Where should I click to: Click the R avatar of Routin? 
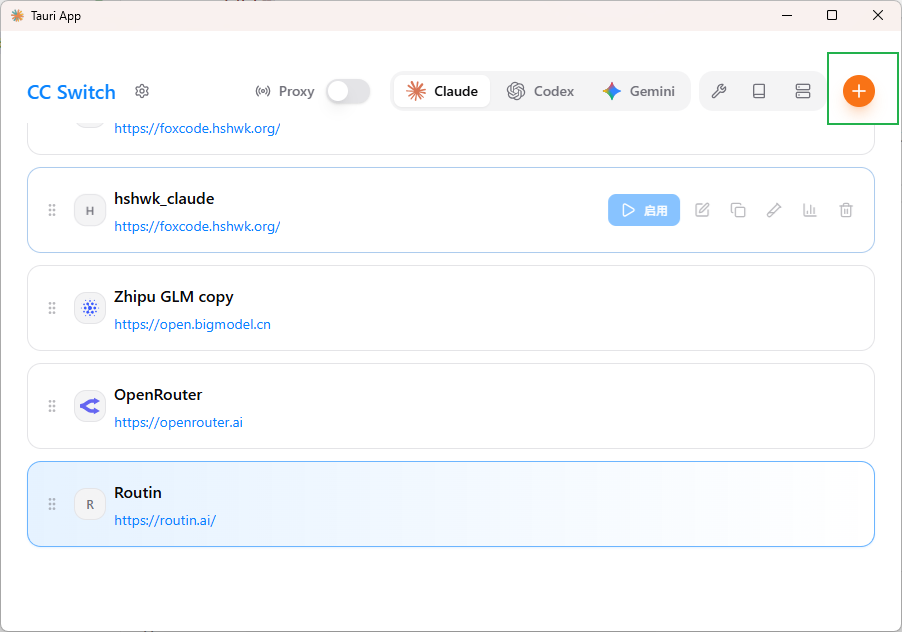point(90,504)
